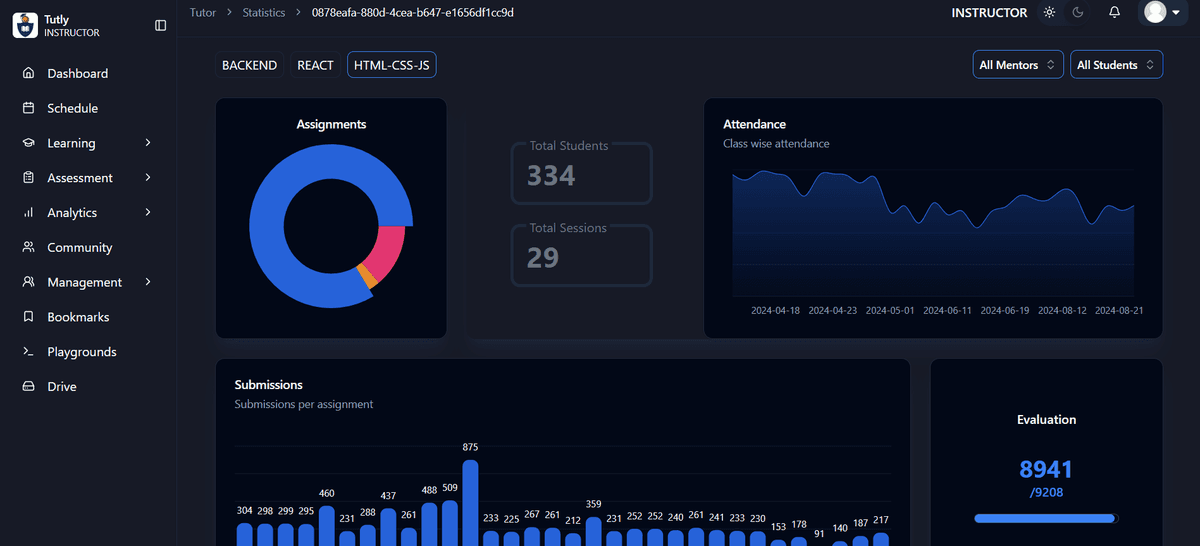This screenshot has height=546, width=1200.
Task: Click the submissions bar labeled 509
Action: coord(450,523)
